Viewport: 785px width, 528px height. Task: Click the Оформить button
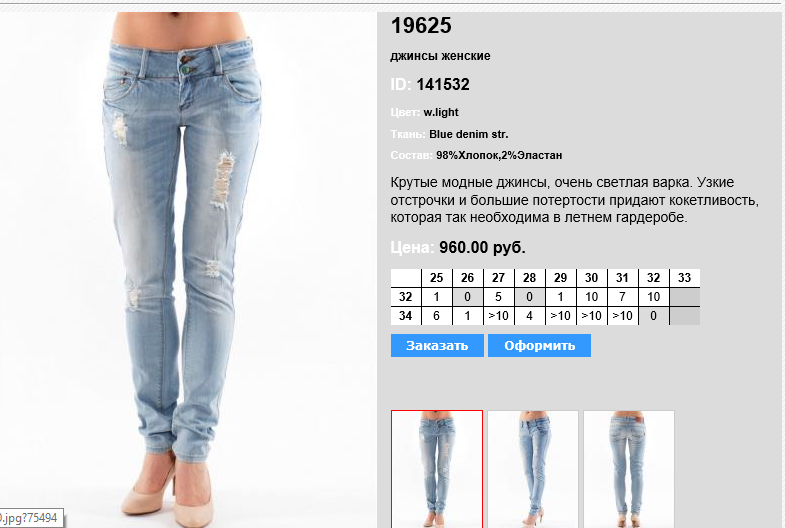pyautogui.click(x=539, y=346)
